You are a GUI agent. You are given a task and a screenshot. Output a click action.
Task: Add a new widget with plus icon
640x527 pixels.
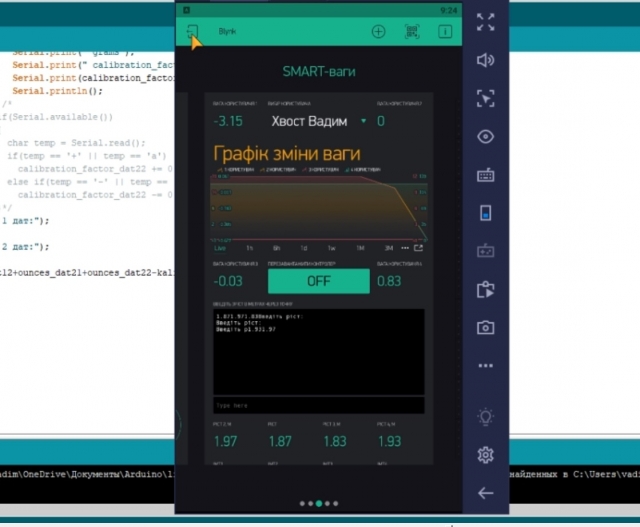pyautogui.click(x=378, y=31)
